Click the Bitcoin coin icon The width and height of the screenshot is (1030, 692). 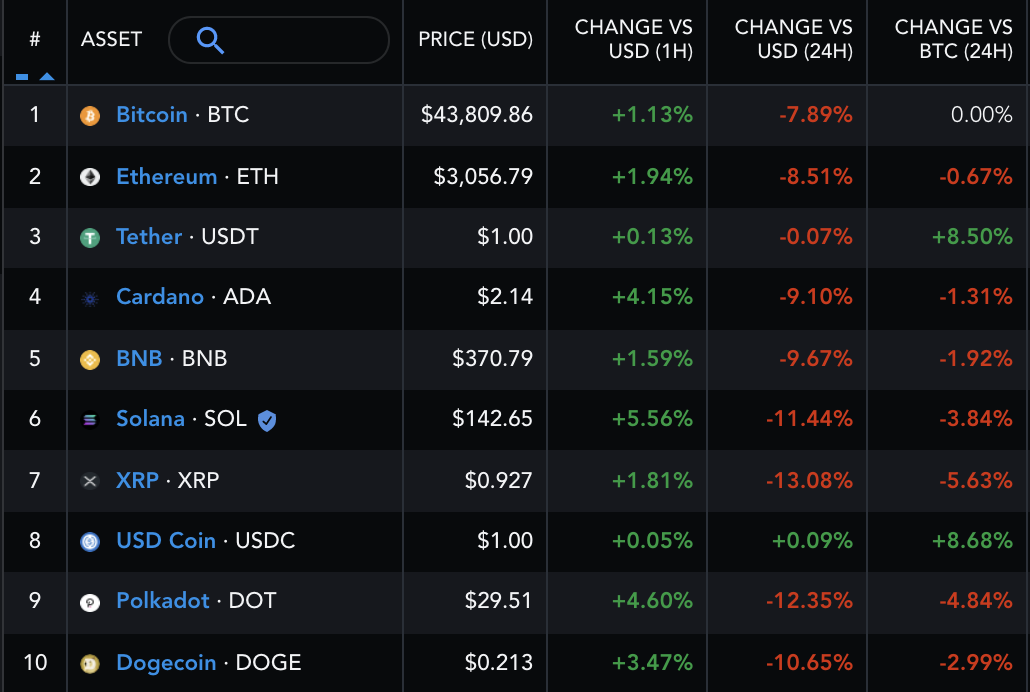click(90, 116)
